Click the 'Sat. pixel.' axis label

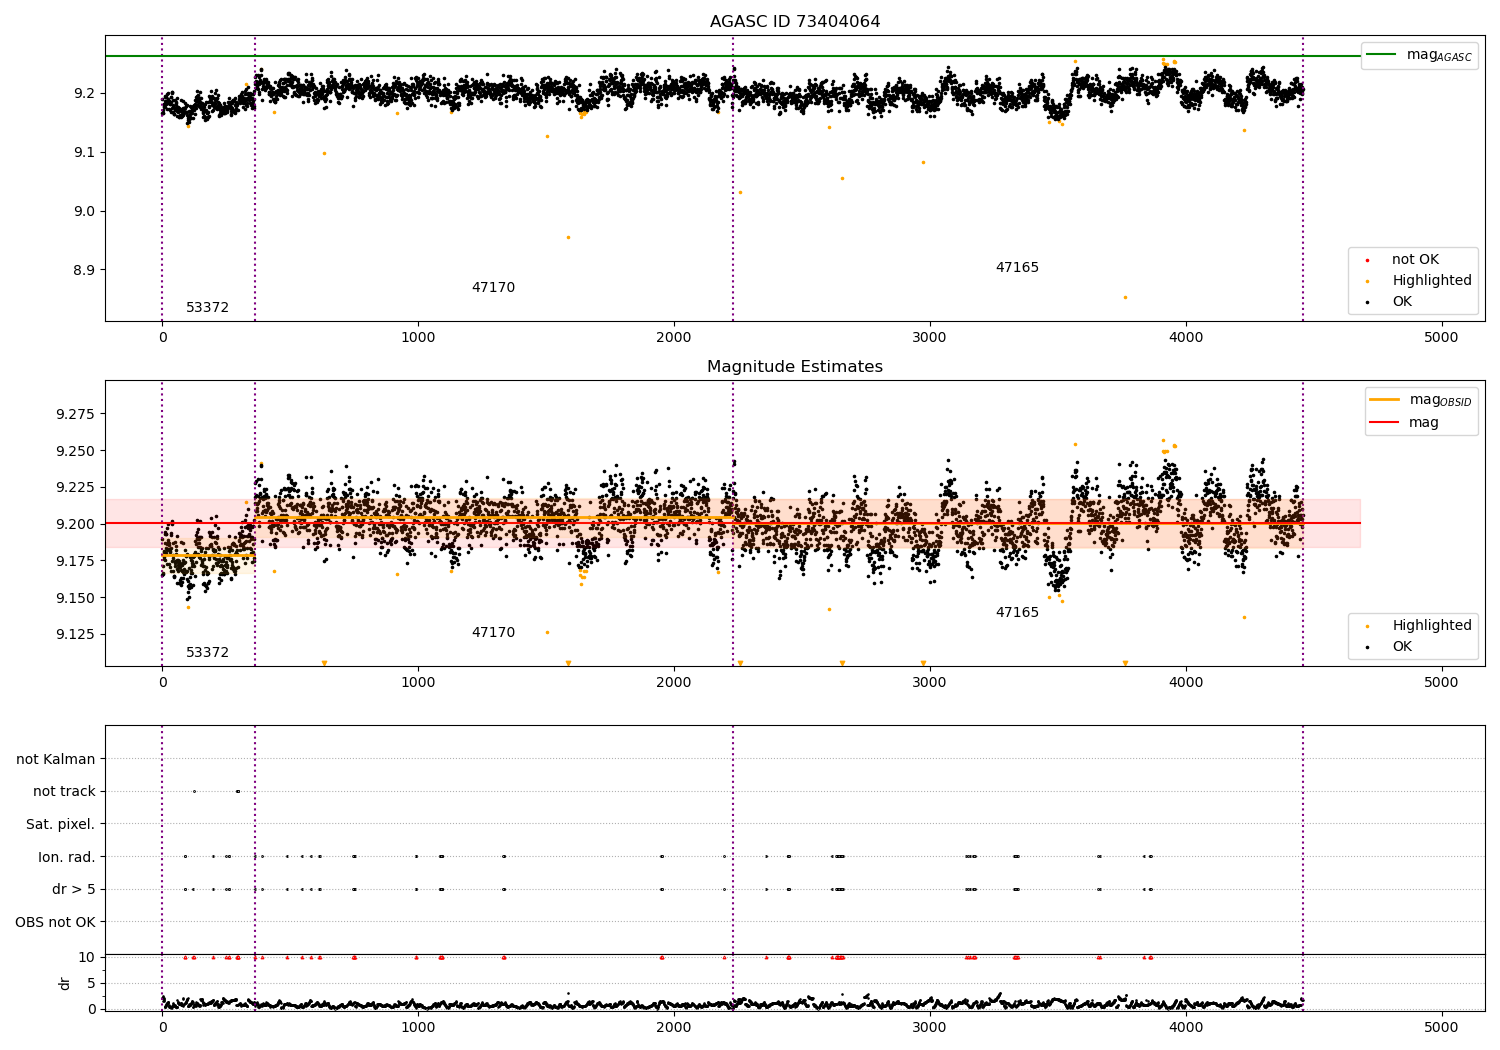pos(61,824)
